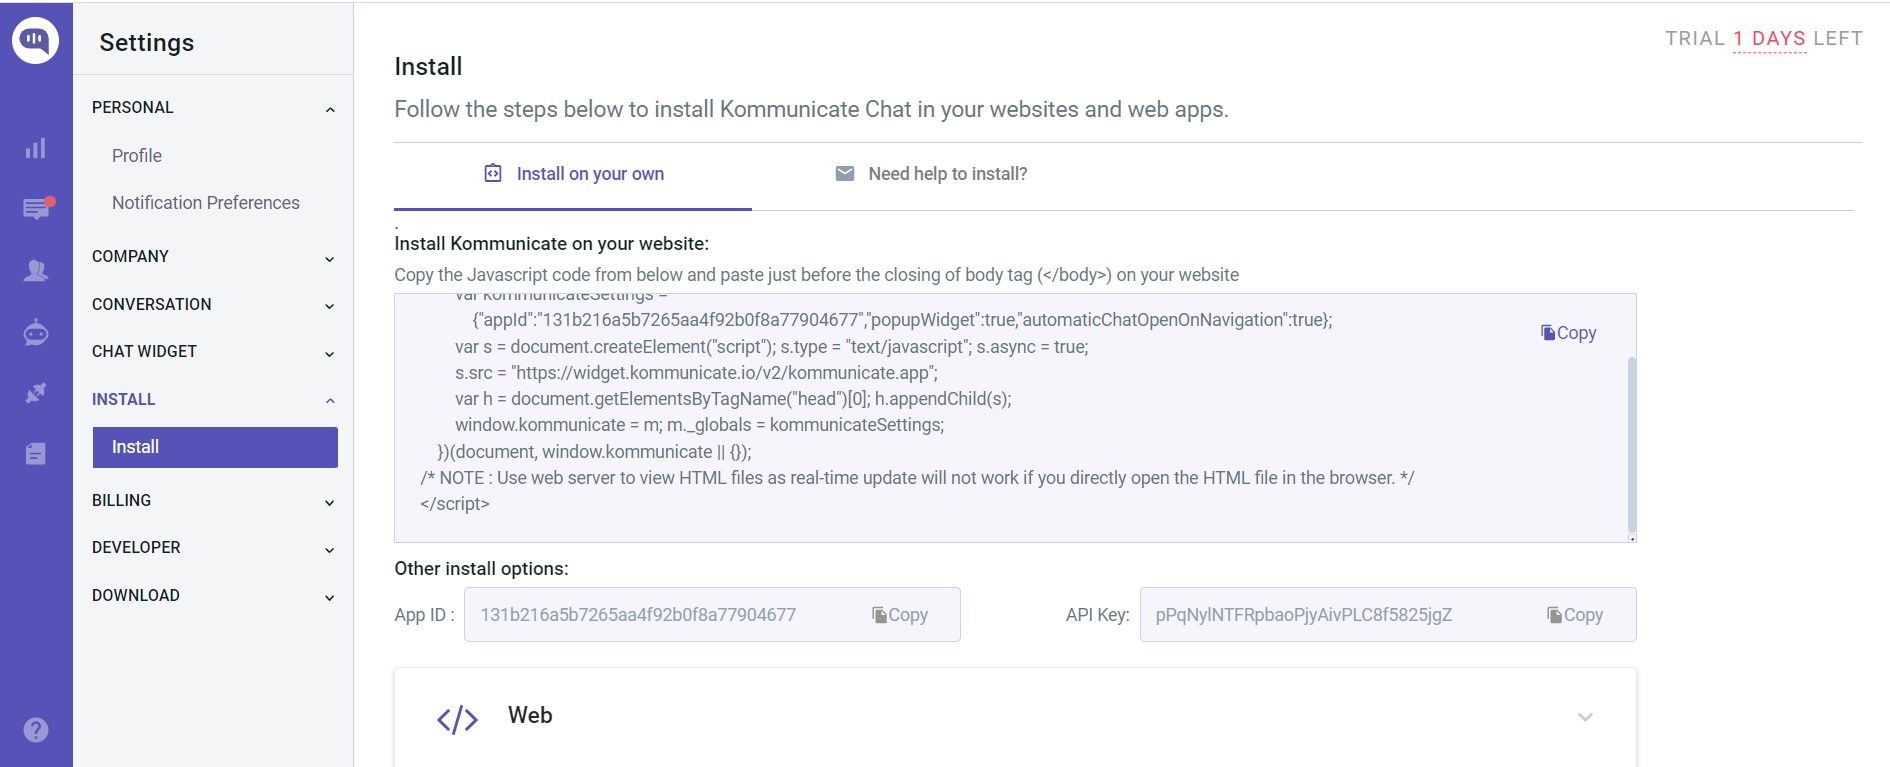
Task: Copy the App ID value
Action: click(901, 615)
